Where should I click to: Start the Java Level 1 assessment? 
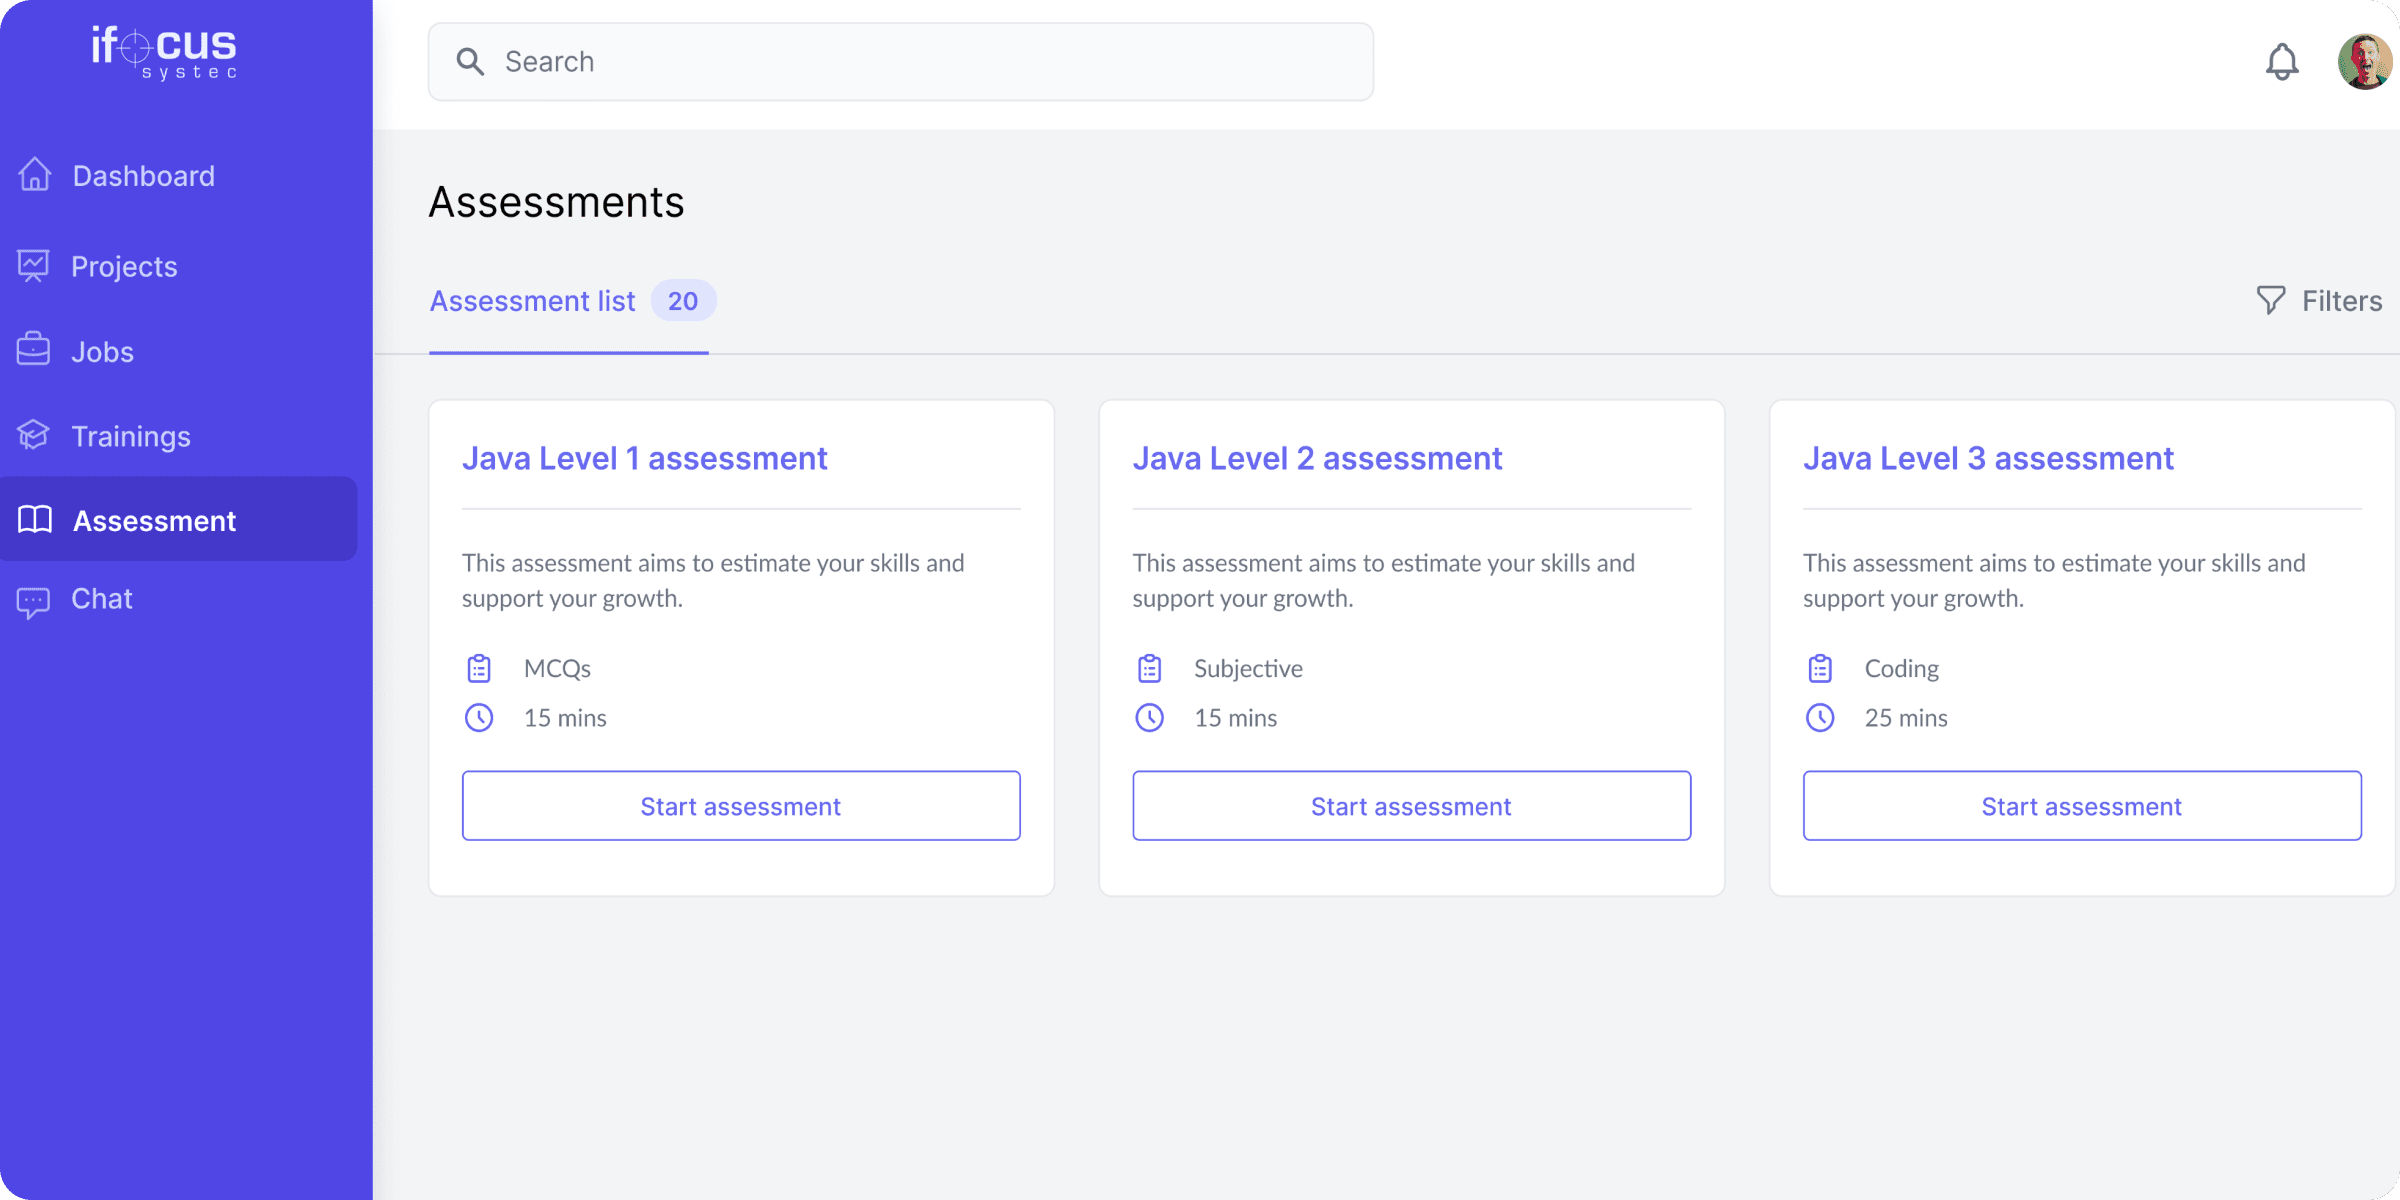(741, 806)
